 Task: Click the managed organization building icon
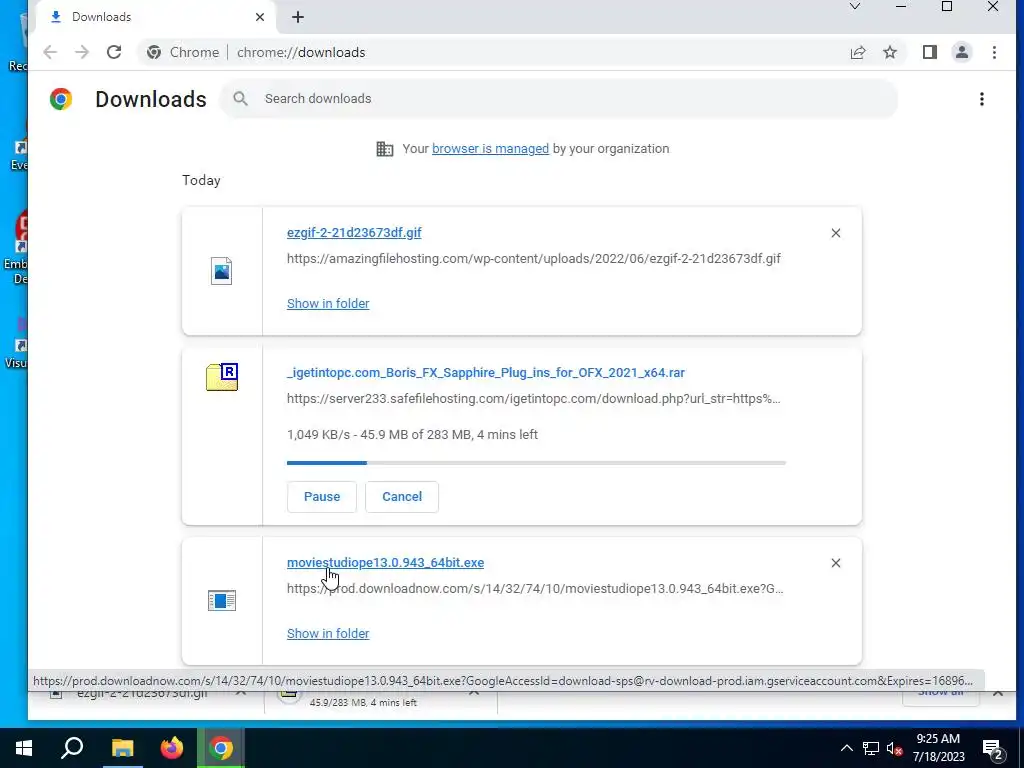click(385, 149)
